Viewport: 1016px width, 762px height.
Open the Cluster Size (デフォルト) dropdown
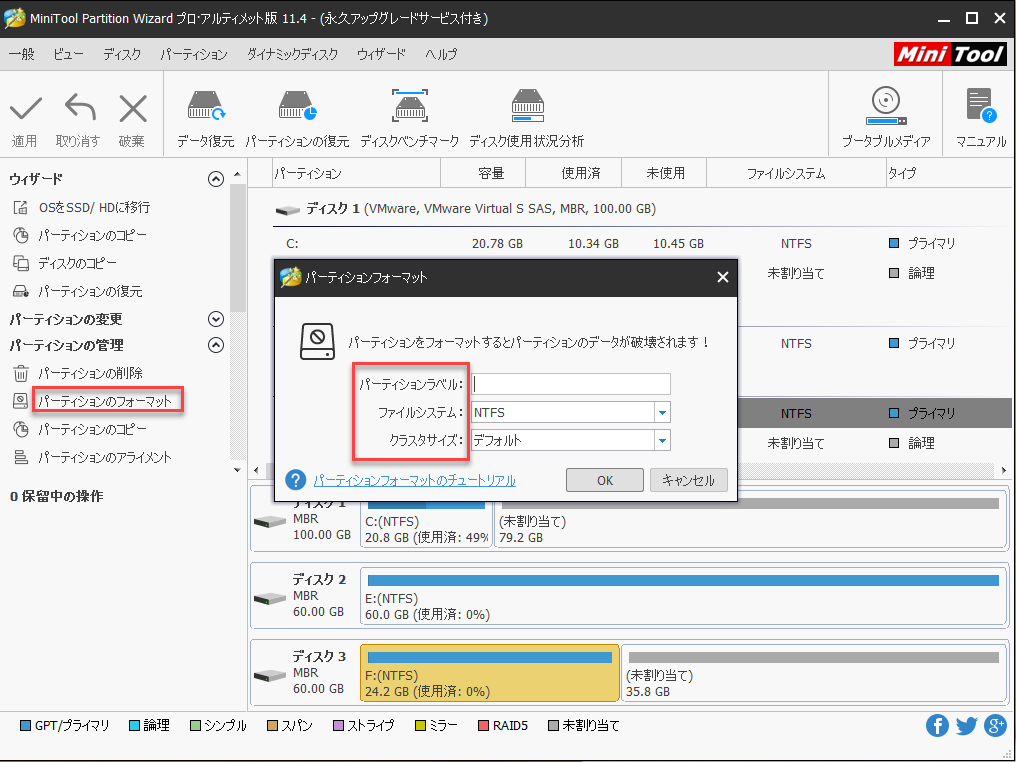click(x=662, y=441)
